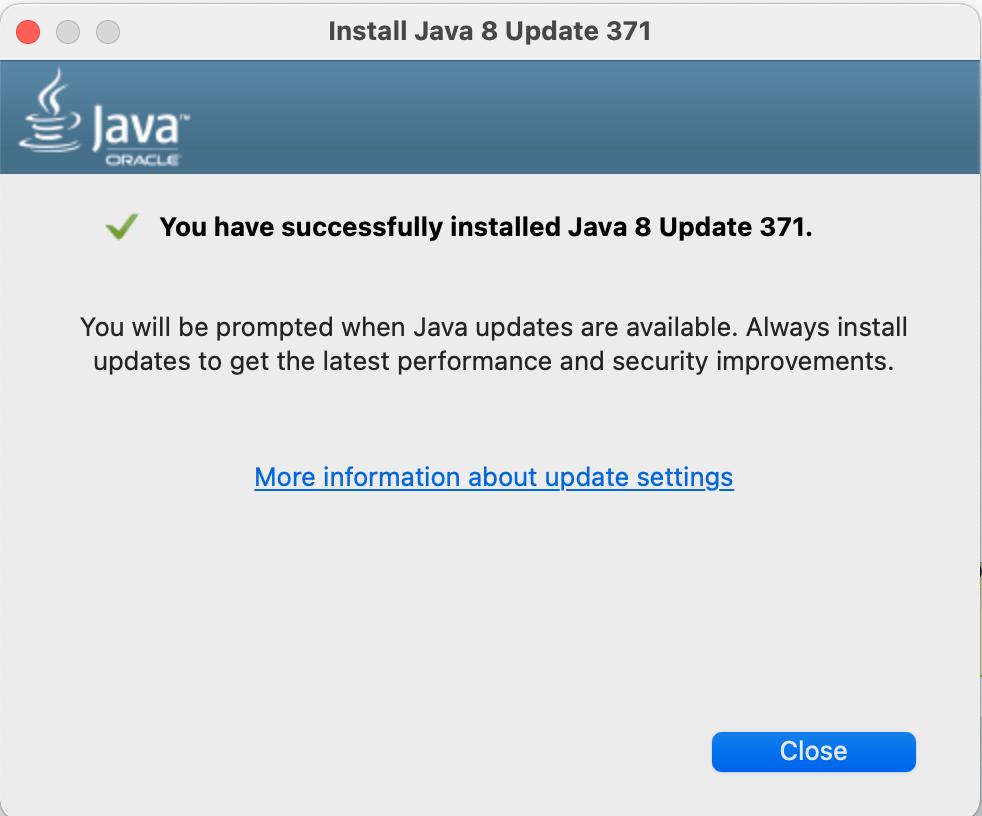
Task: Click the red close traffic light button
Action: [x=28, y=31]
